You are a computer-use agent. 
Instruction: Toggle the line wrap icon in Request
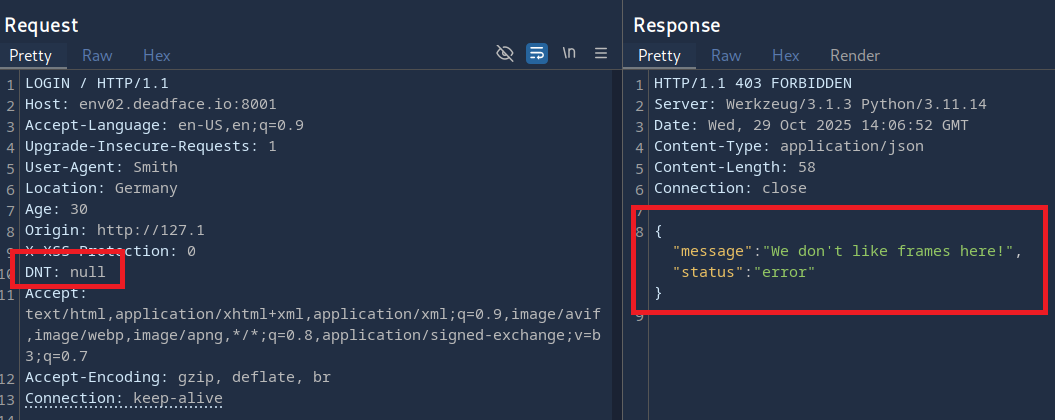pyautogui.click(x=537, y=53)
